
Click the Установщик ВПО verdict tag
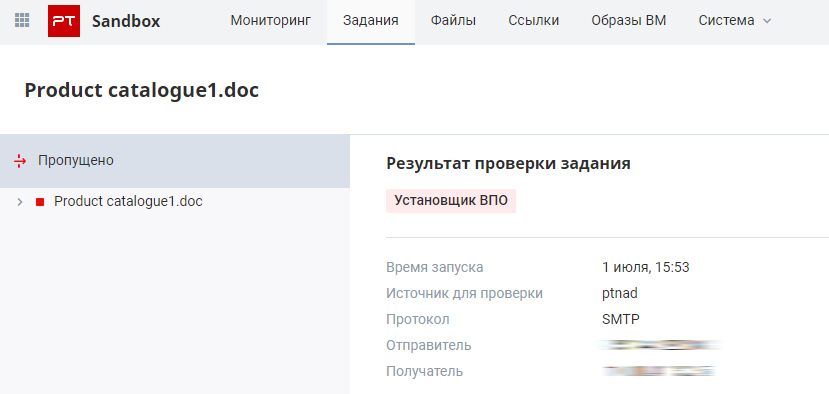[x=451, y=201]
